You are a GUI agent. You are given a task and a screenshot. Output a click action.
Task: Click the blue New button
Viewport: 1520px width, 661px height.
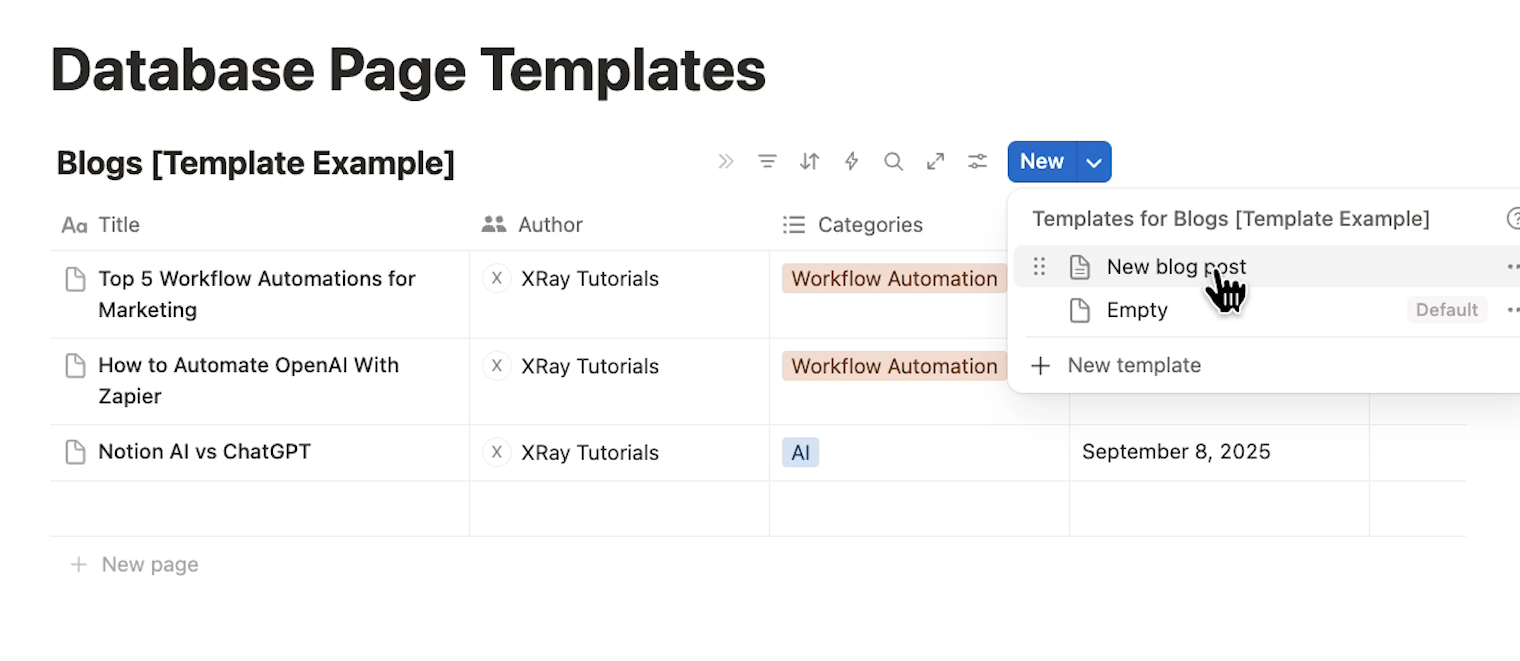[x=1041, y=161]
